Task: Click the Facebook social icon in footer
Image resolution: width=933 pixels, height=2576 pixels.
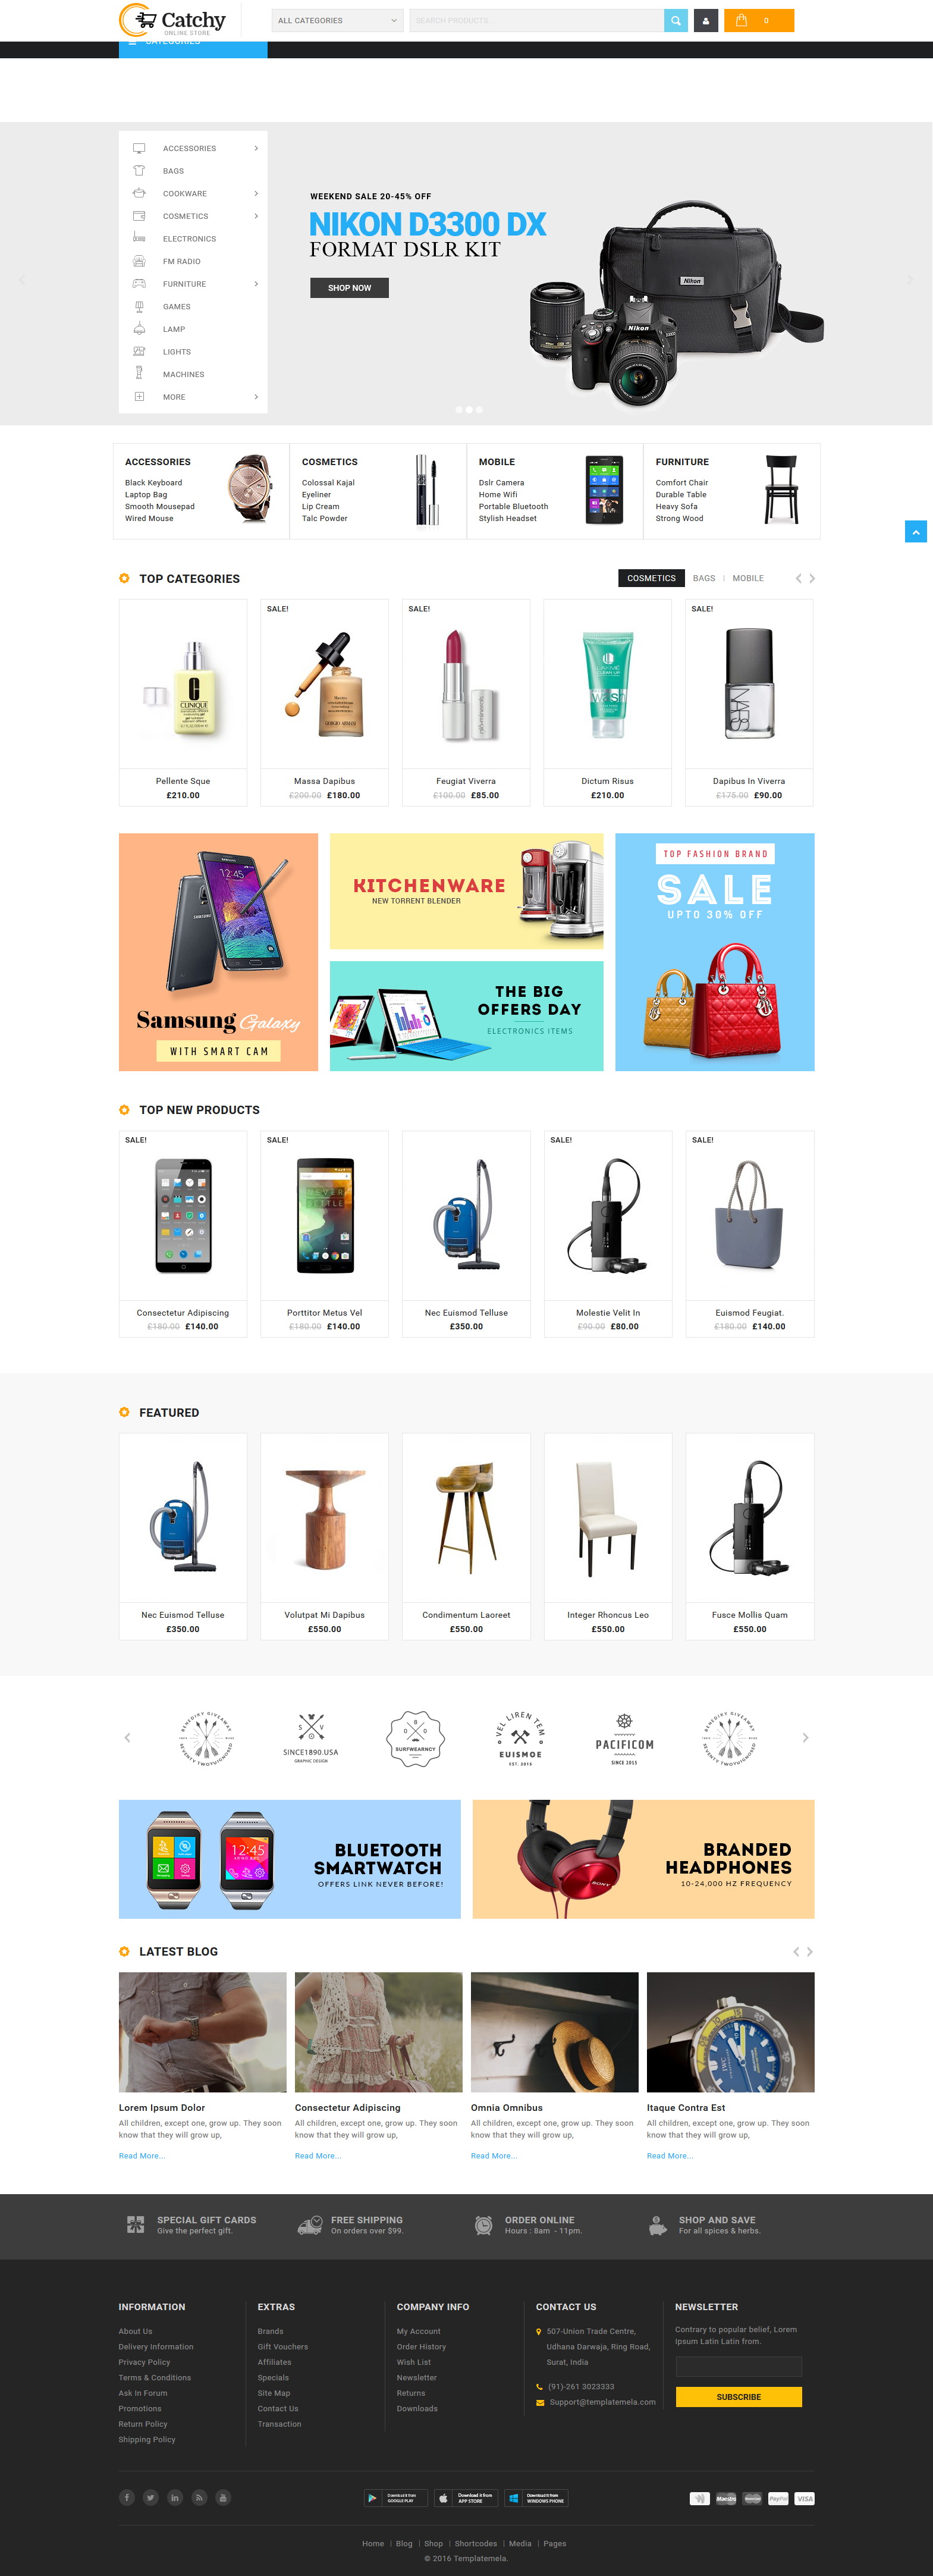Action: [127, 2497]
